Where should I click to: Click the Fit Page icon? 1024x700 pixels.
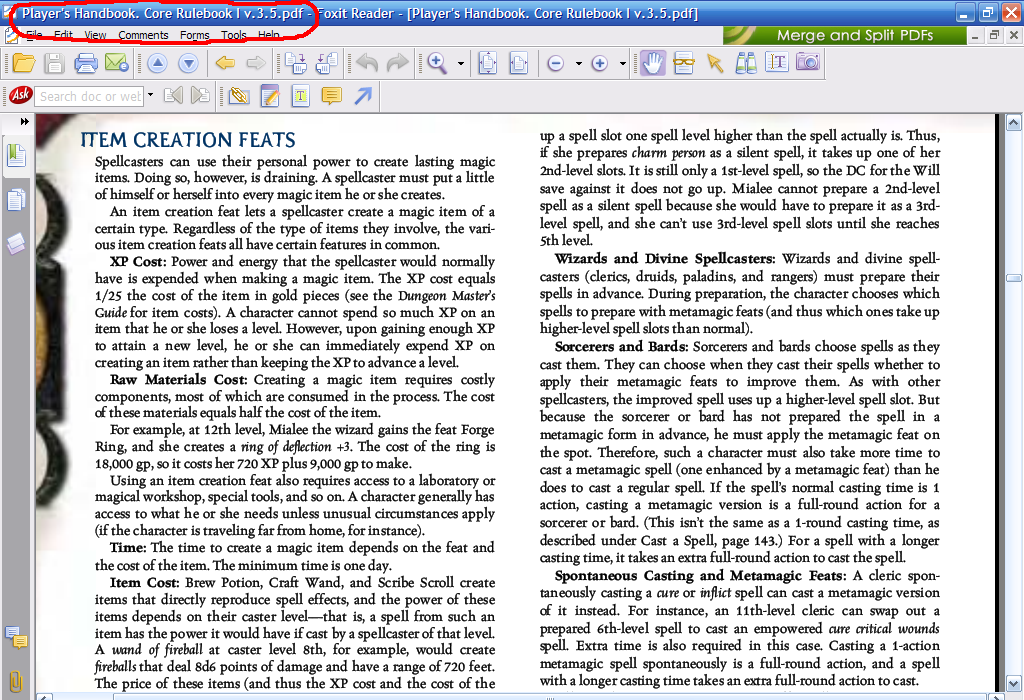488,63
